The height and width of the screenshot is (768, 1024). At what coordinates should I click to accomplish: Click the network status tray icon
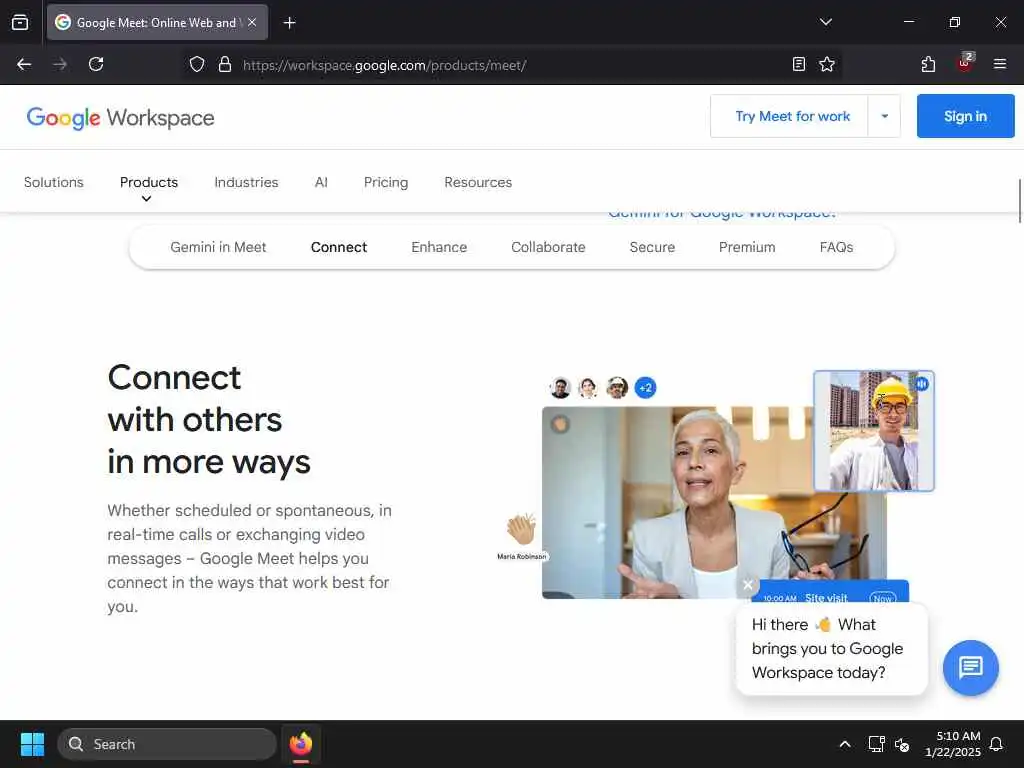tap(876, 744)
